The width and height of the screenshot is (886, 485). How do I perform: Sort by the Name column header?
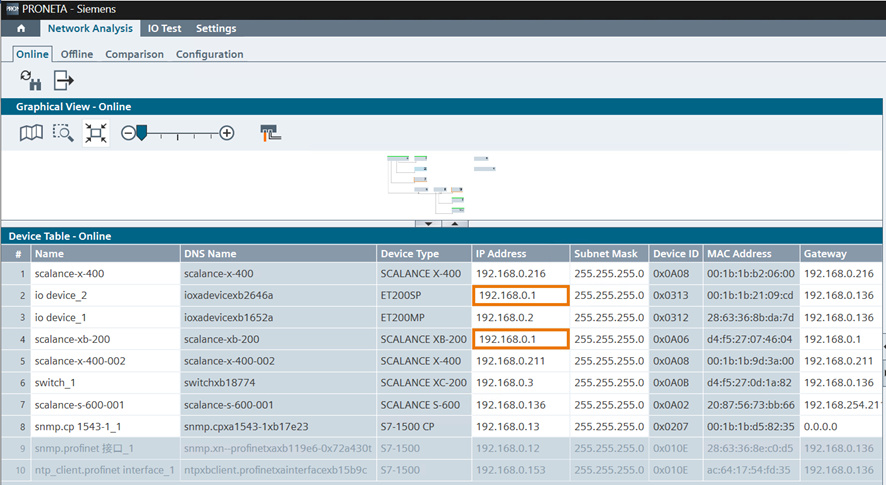(x=106, y=254)
